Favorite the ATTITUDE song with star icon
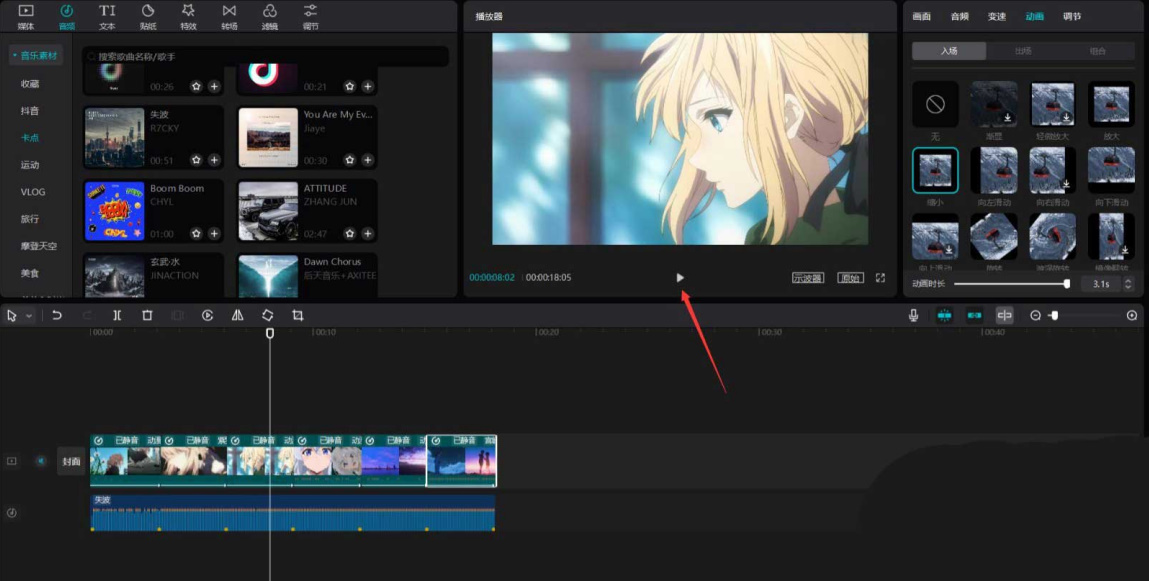Screen dimensions: 1149x581 [x=350, y=233]
